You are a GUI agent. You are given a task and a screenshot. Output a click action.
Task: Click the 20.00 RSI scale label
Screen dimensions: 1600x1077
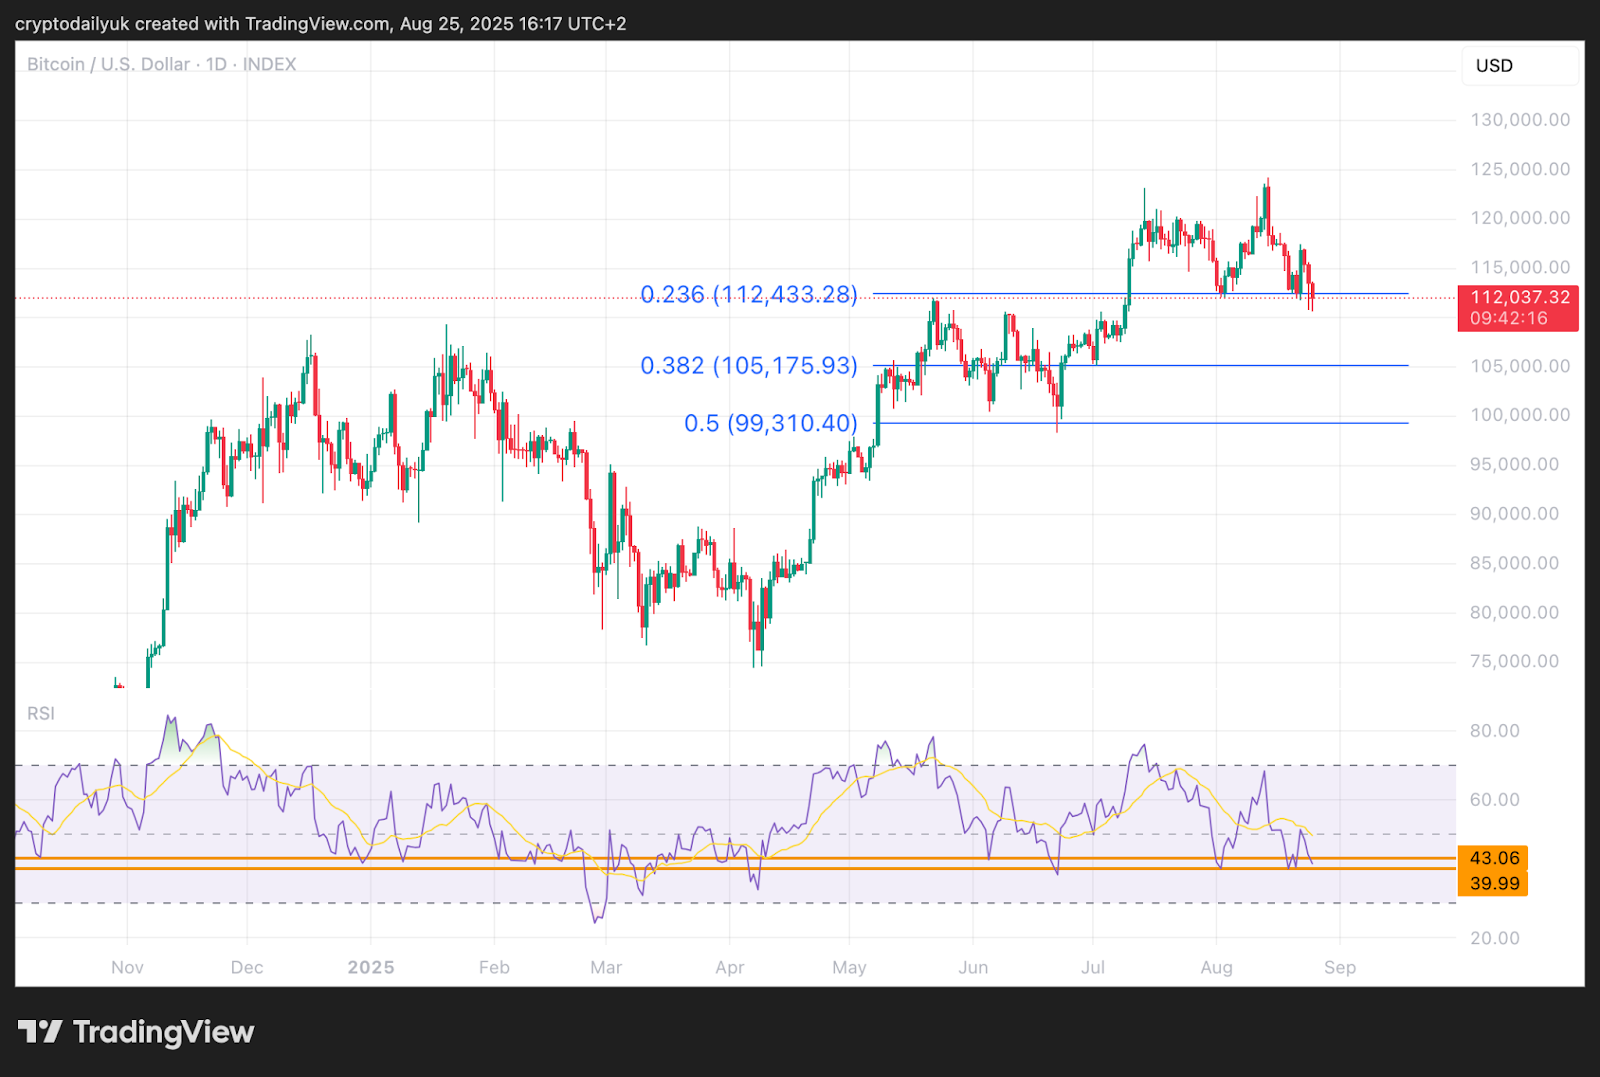tap(1494, 938)
